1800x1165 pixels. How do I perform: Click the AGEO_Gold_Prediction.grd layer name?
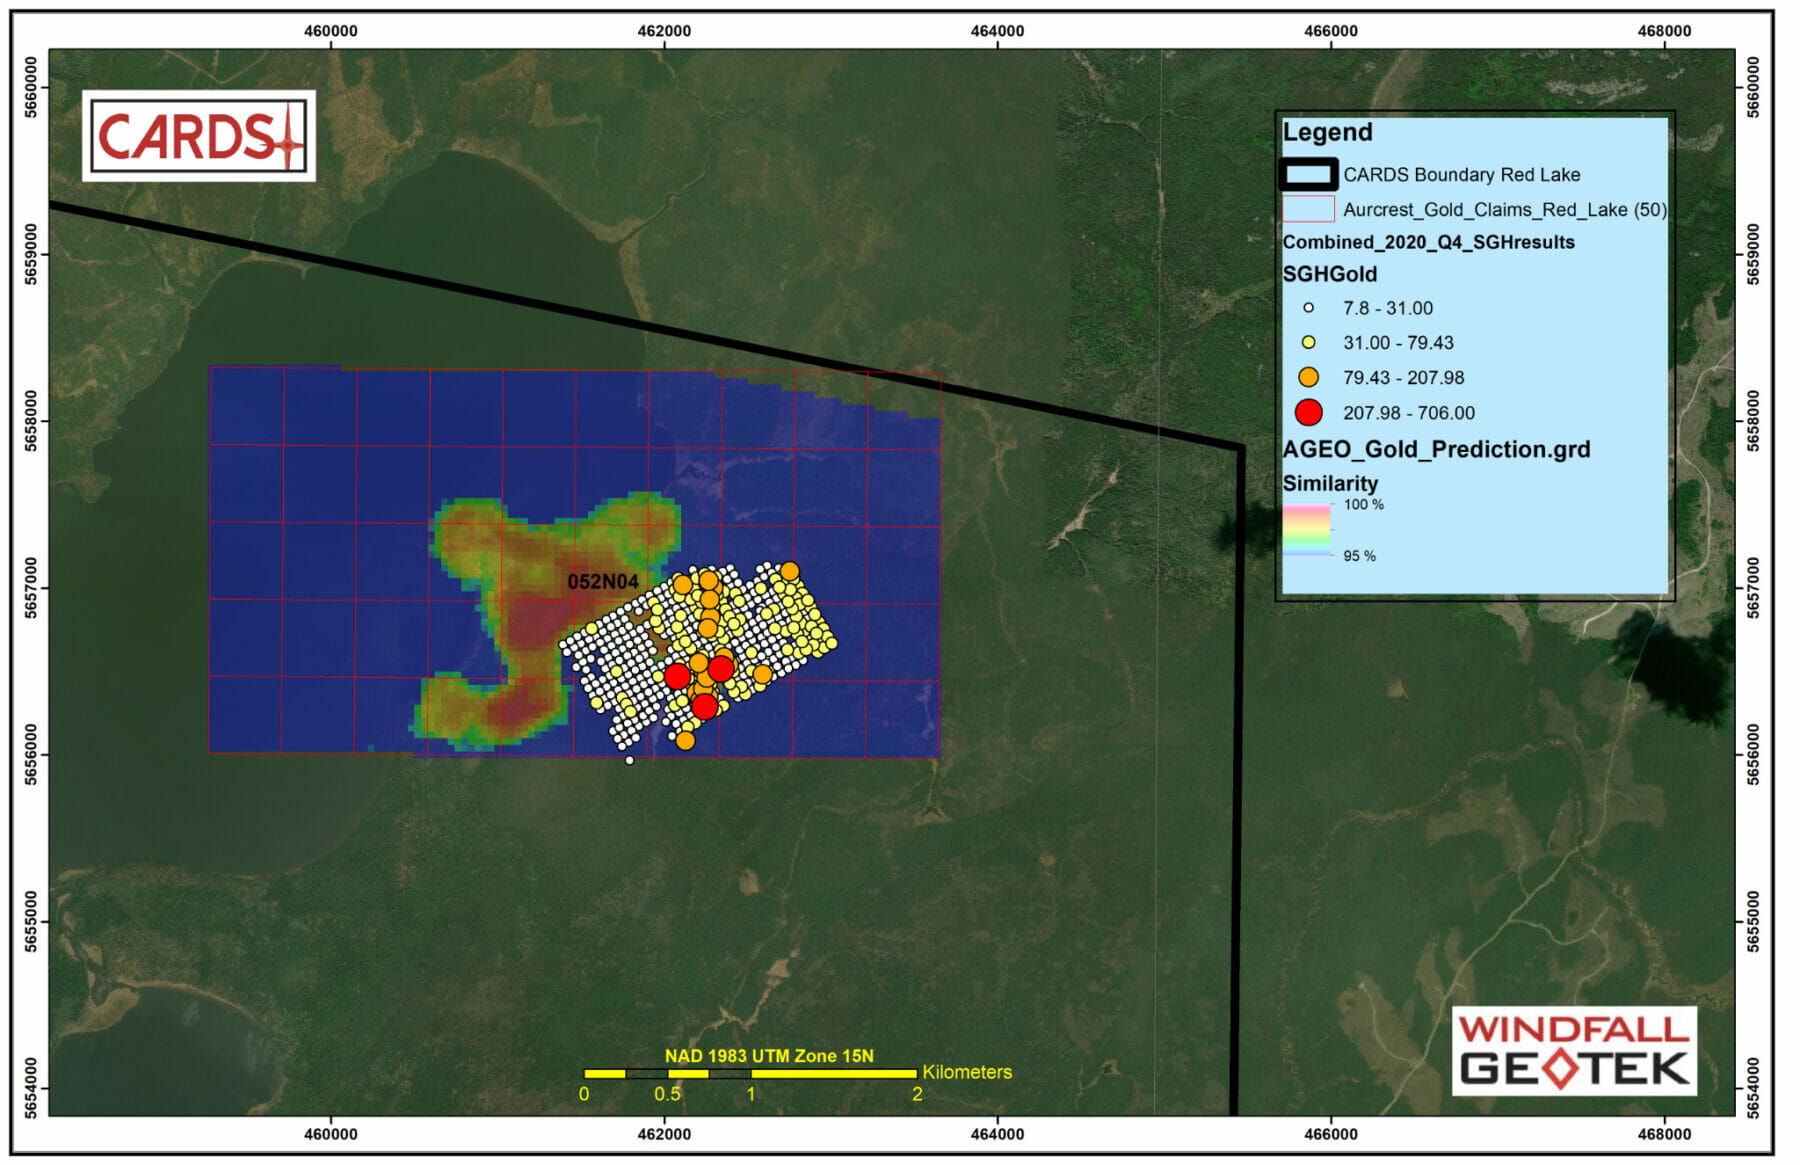1436,449
